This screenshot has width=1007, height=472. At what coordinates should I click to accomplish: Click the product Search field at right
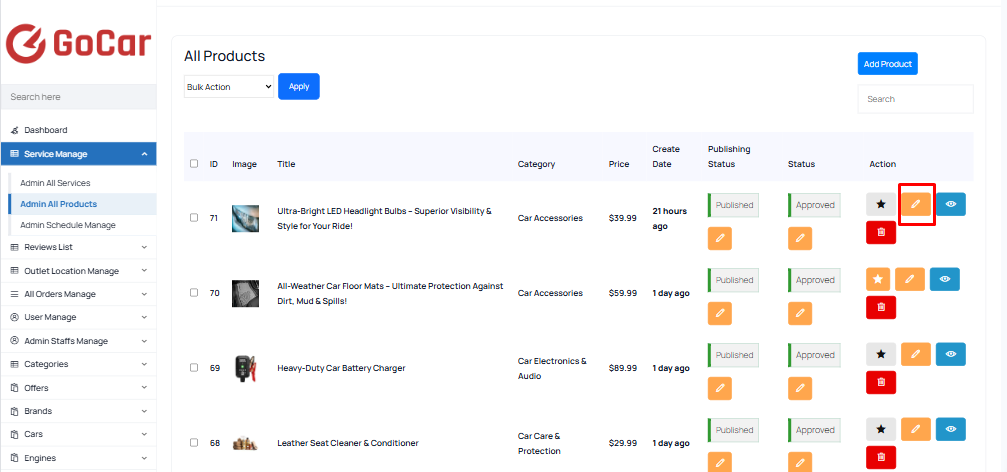(915, 99)
